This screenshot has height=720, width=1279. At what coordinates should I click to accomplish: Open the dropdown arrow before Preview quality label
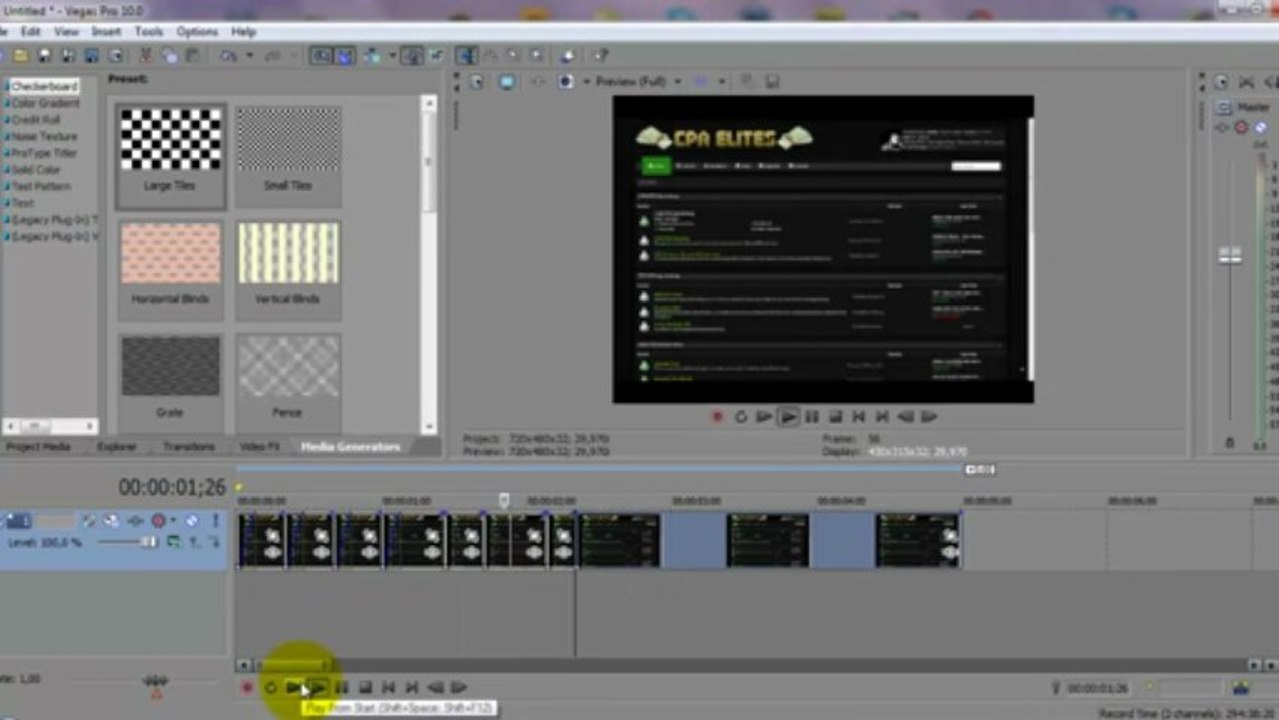pos(586,82)
